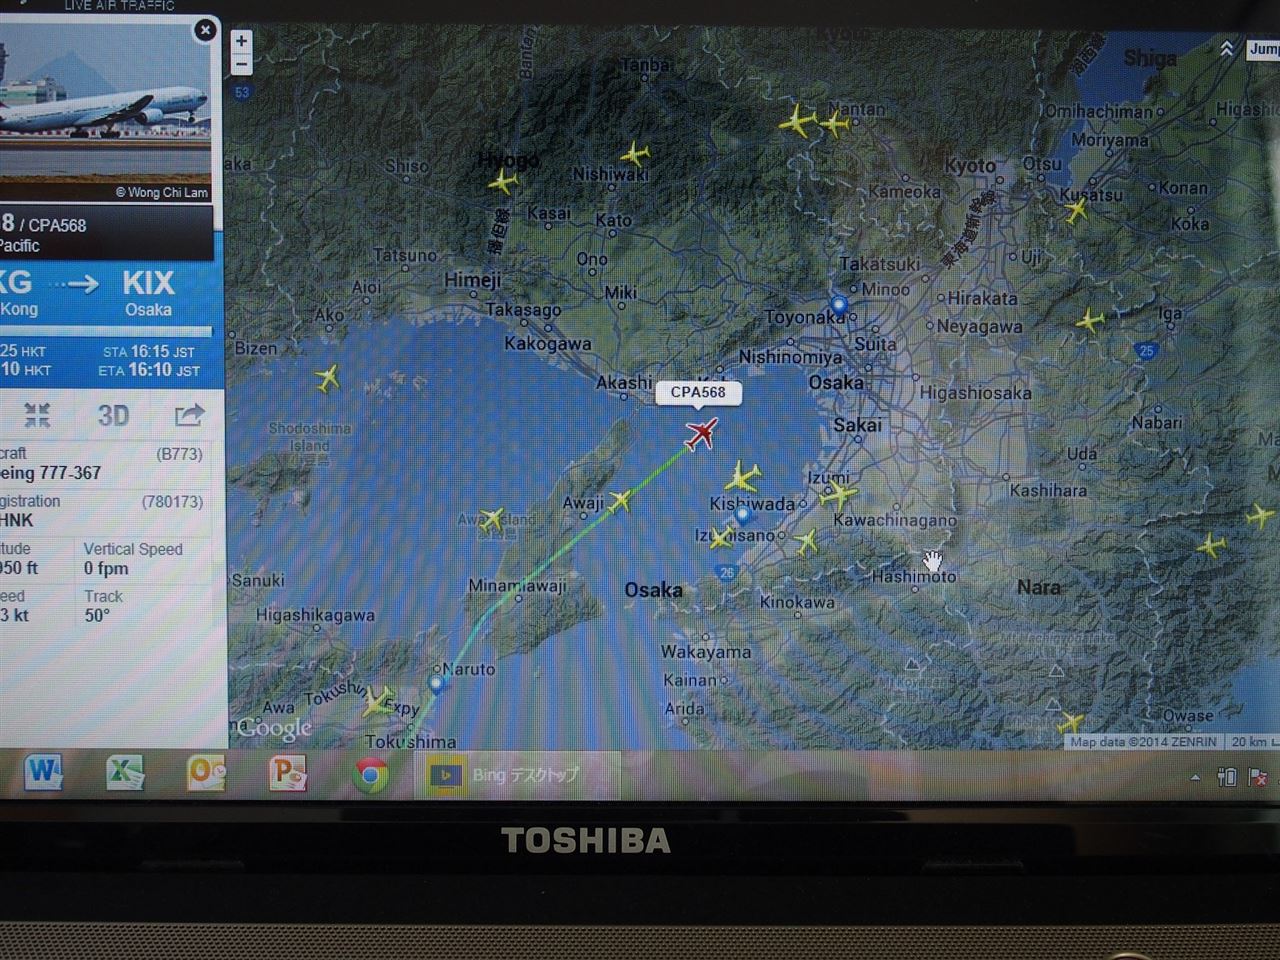Click the KIX Osaka destination airport
1280x960 pixels.
pyautogui.click(x=148, y=293)
